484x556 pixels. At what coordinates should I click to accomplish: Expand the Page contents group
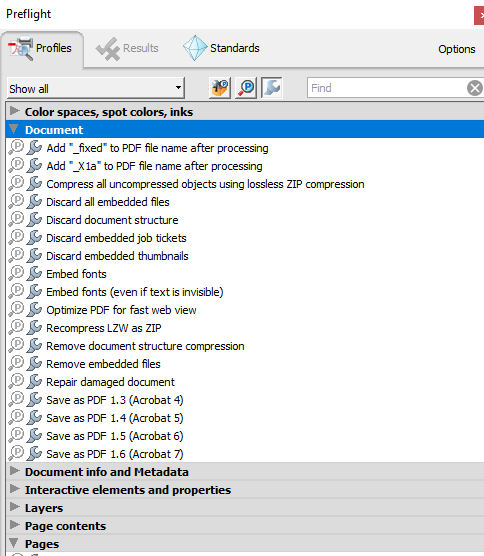point(14,525)
